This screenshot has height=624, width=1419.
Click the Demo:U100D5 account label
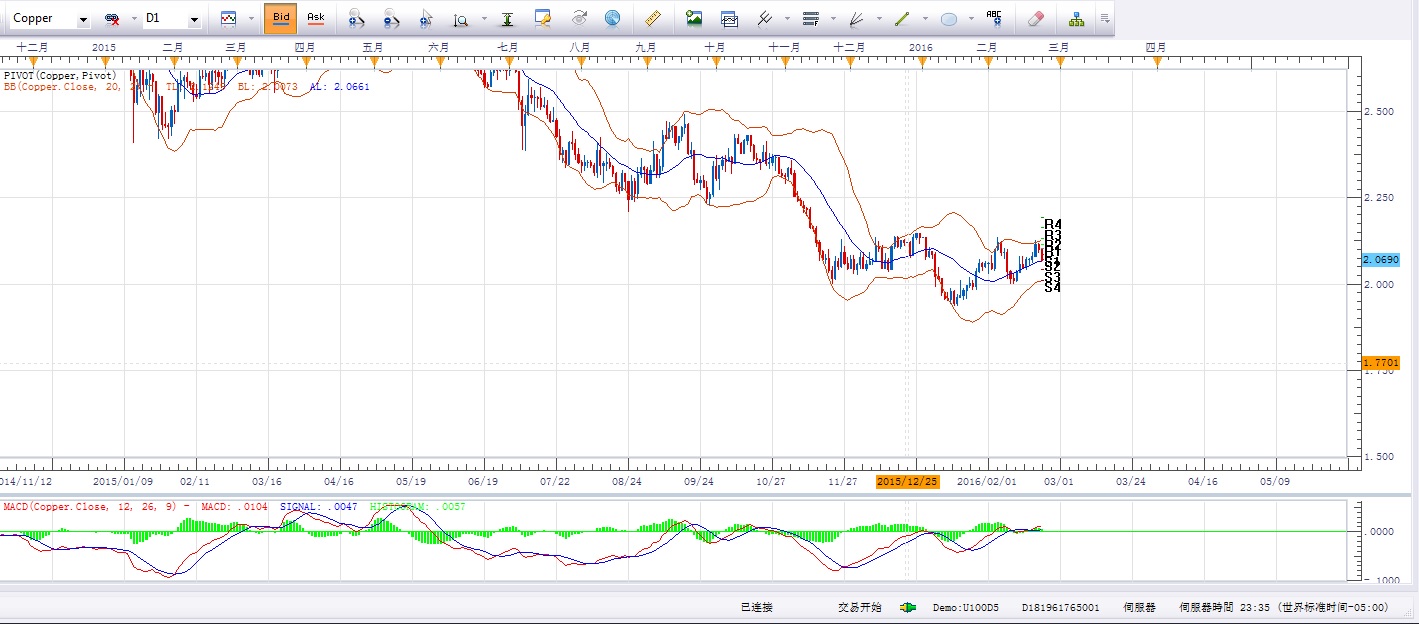pyautogui.click(x=966, y=607)
